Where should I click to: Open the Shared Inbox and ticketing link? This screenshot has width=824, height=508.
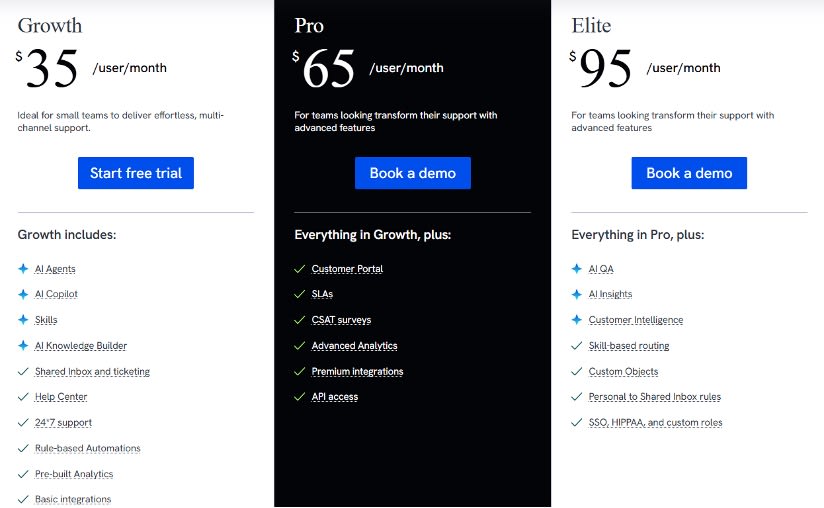pyautogui.click(x=92, y=371)
